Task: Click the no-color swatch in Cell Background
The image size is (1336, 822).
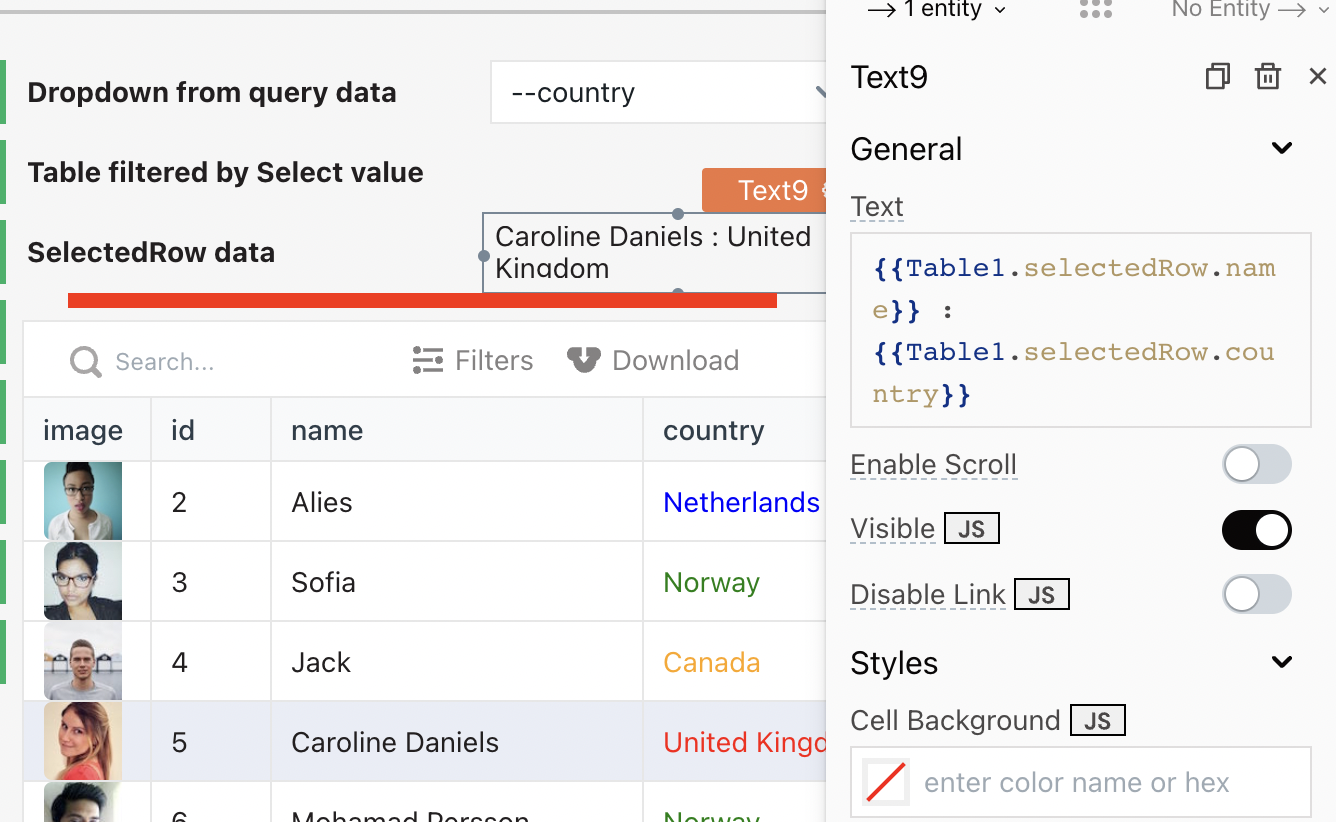Action: [x=885, y=782]
